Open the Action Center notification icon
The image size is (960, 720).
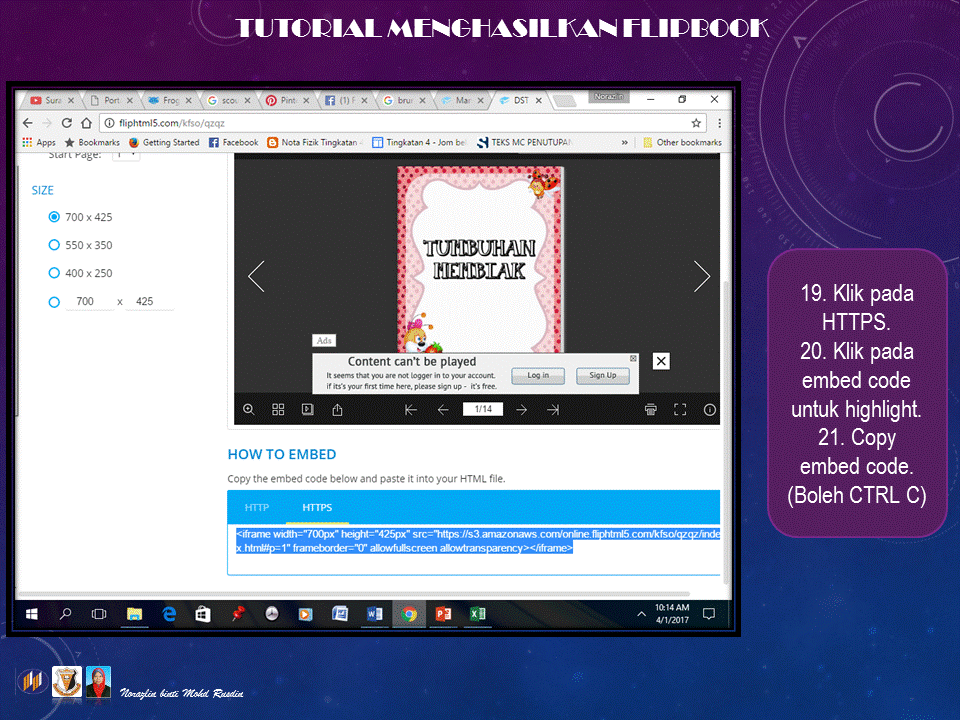[x=709, y=614]
